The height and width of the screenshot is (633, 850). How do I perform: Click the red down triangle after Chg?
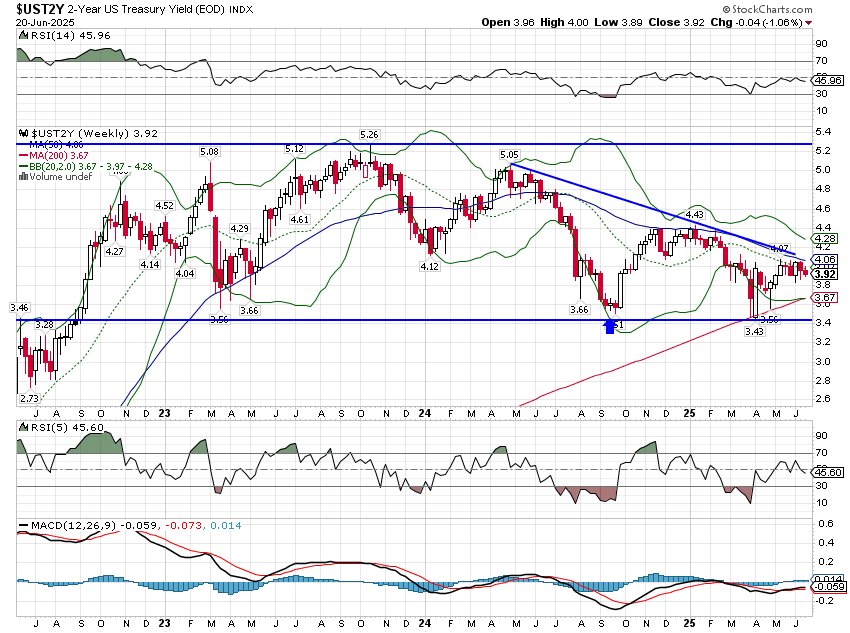coord(836,21)
